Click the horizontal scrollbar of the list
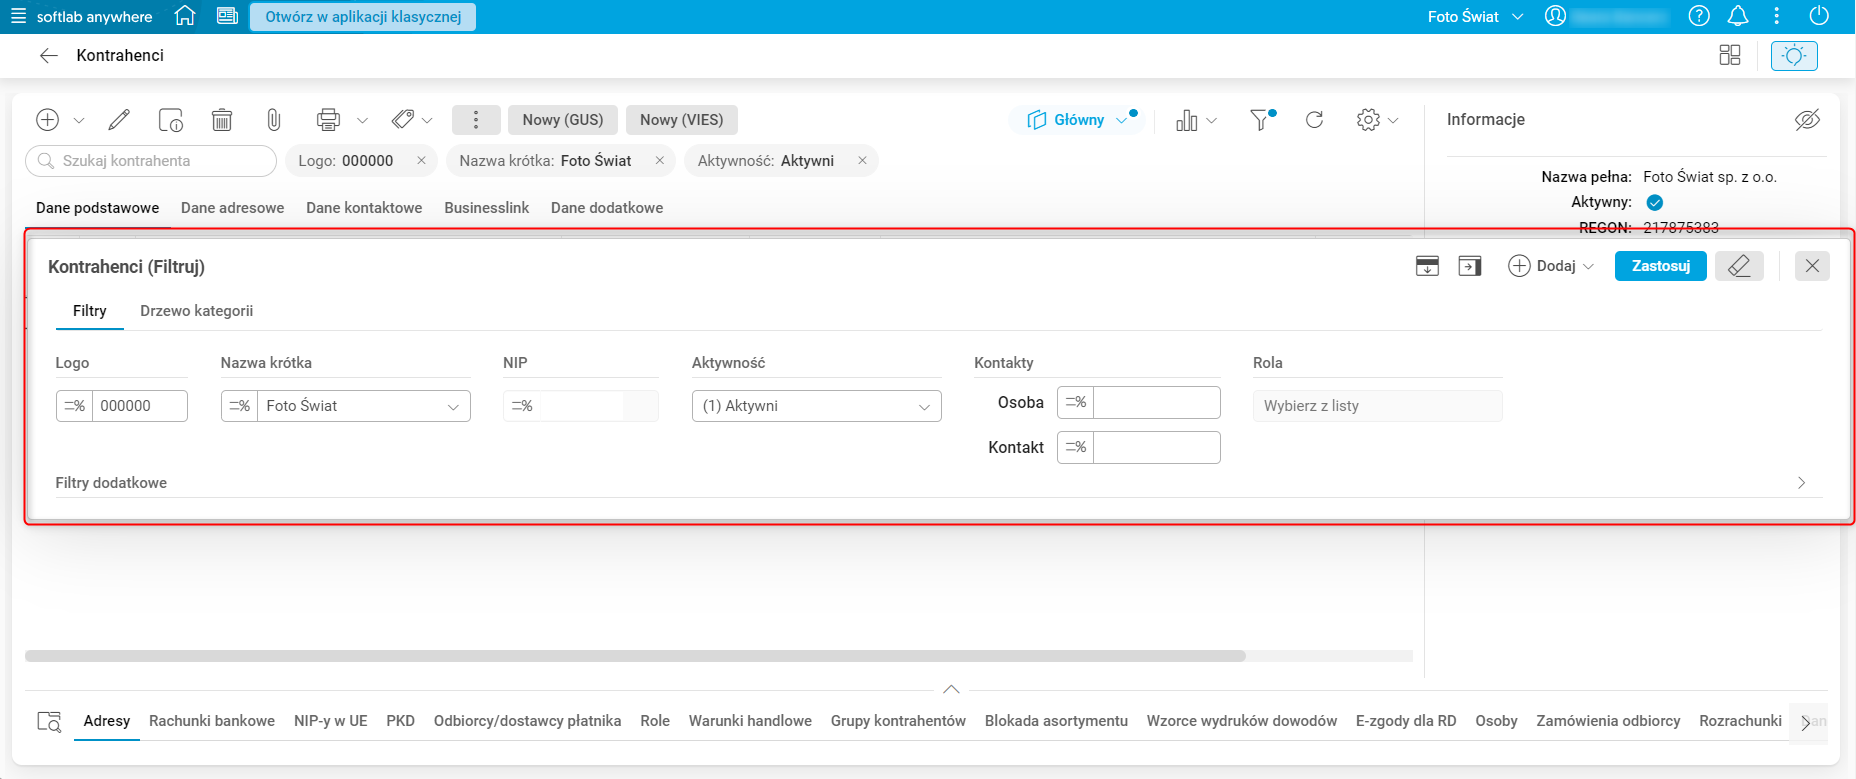1856x779 pixels. point(635,656)
